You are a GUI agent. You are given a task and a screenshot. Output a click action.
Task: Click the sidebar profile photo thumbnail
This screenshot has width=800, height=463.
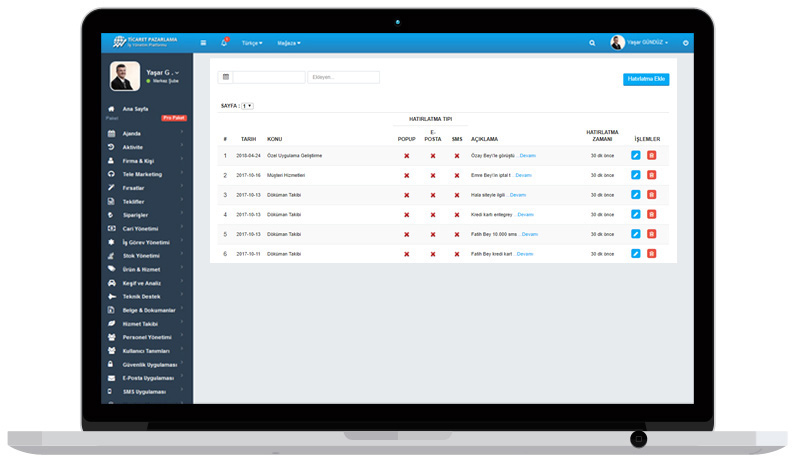[124, 76]
